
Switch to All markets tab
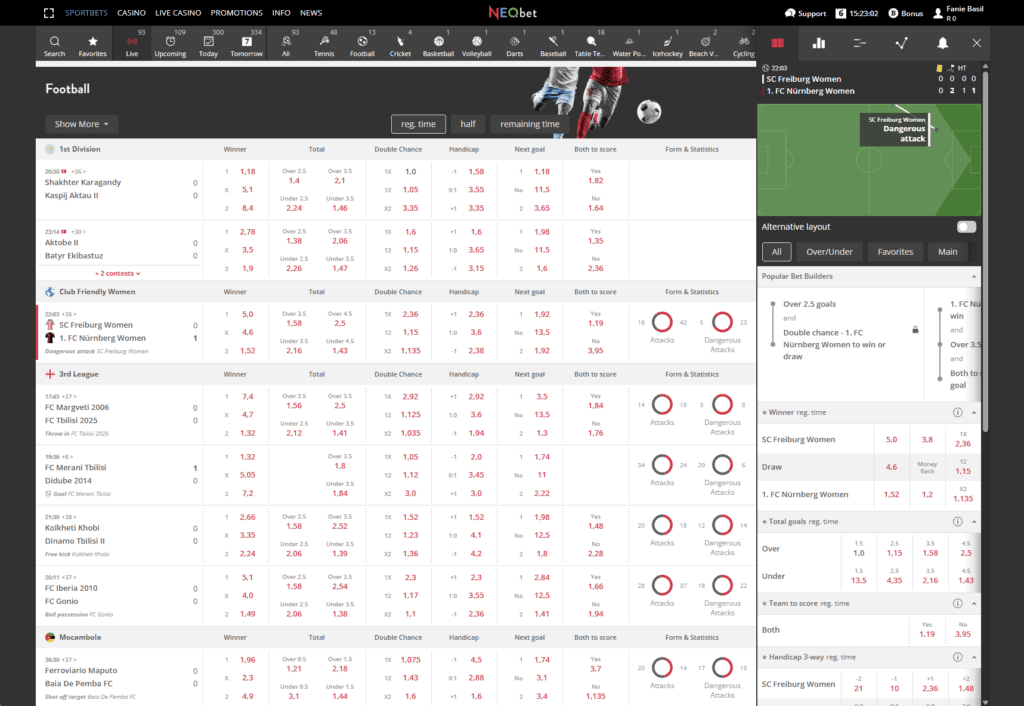click(x=776, y=251)
